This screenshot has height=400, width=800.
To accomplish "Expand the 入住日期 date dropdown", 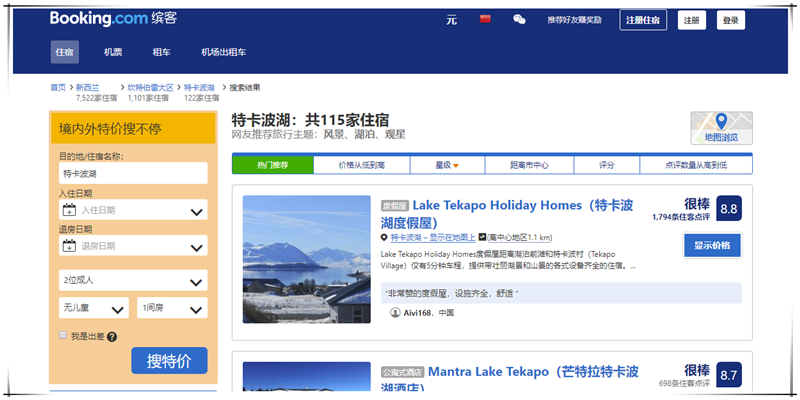I will 196,212.
